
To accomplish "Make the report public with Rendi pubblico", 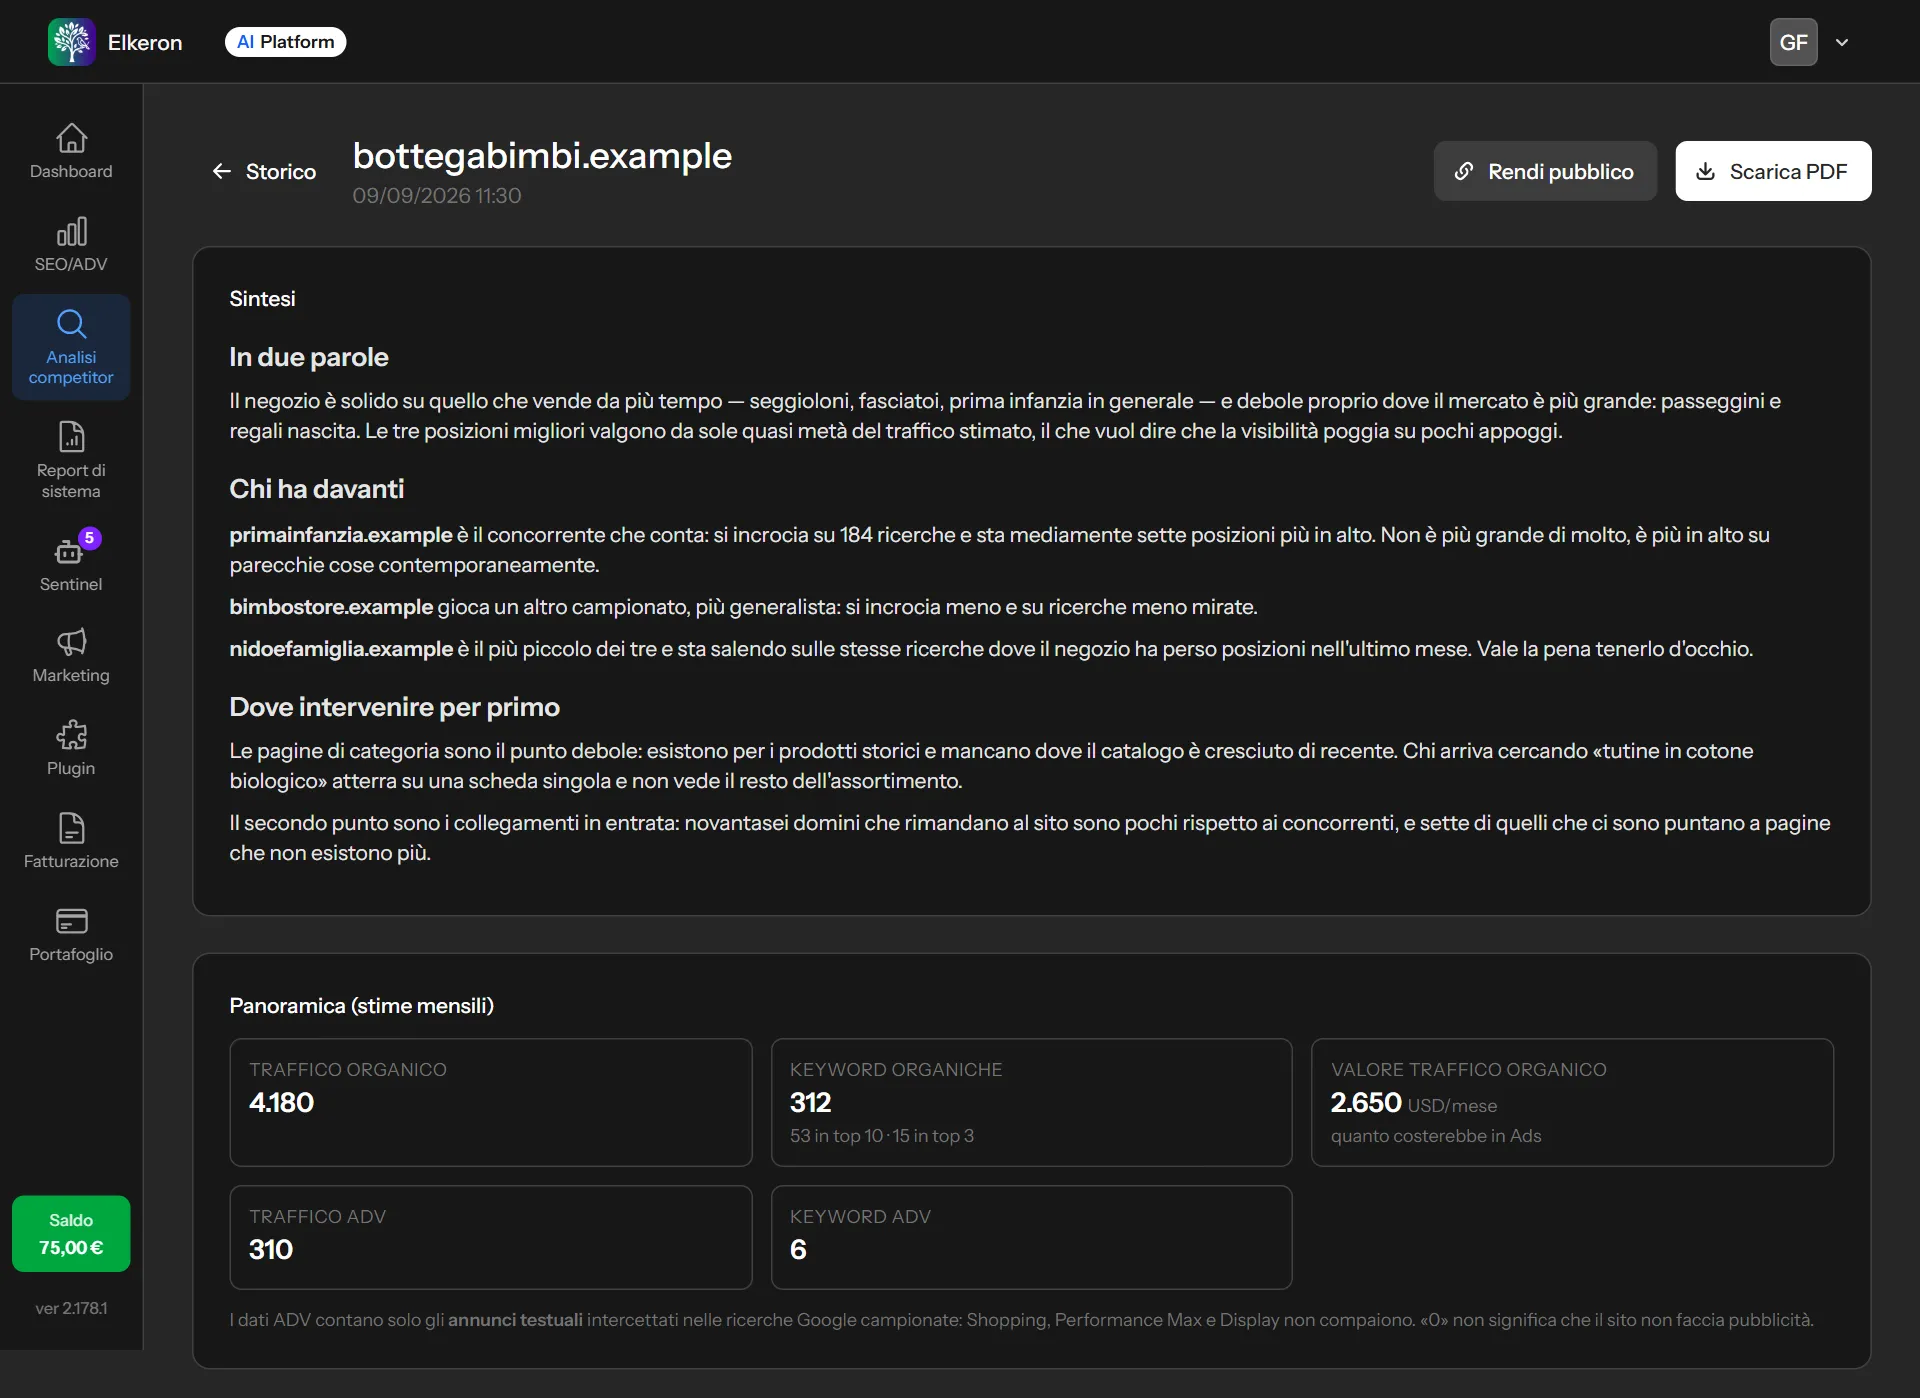I will click(1545, 171).
